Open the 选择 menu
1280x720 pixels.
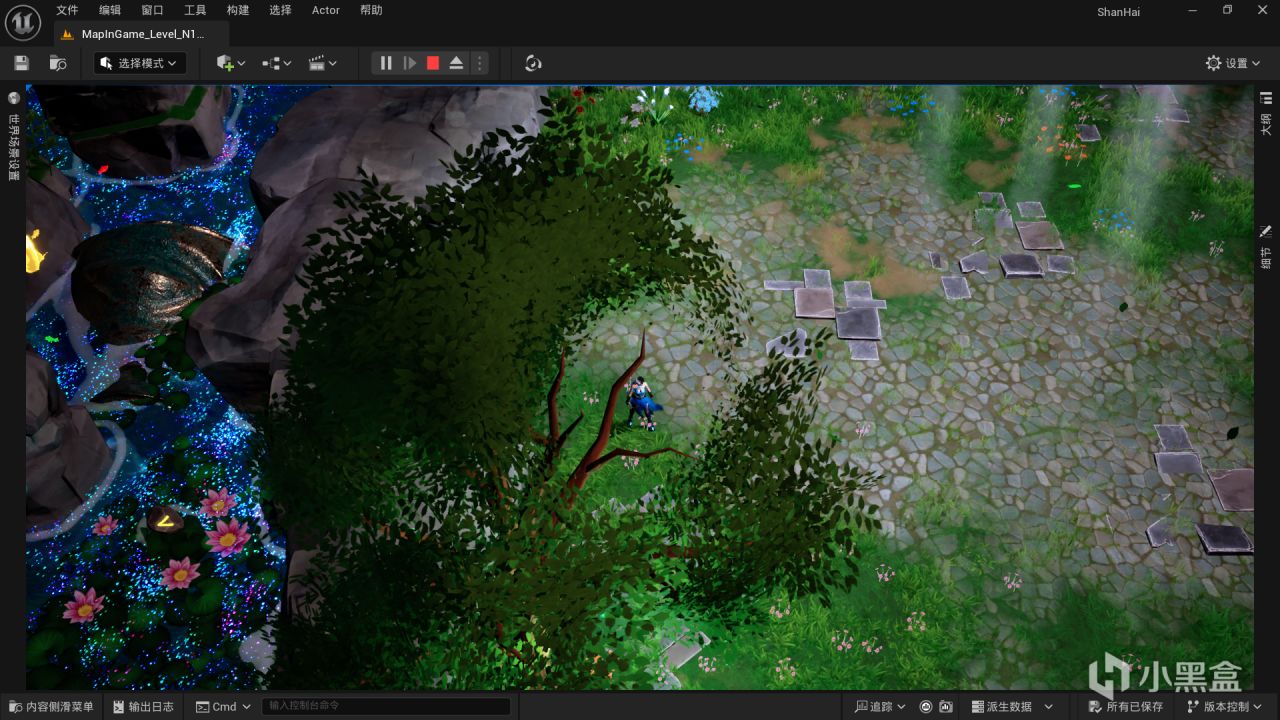[280, 10]
